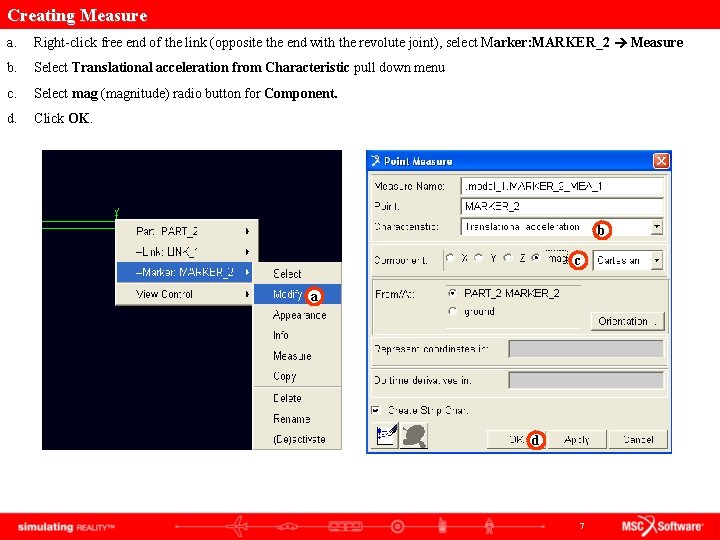The height and width of the screenshot is (540, 720).
Task: Choose the ground From/At radio option
Action: click(453, 311)
